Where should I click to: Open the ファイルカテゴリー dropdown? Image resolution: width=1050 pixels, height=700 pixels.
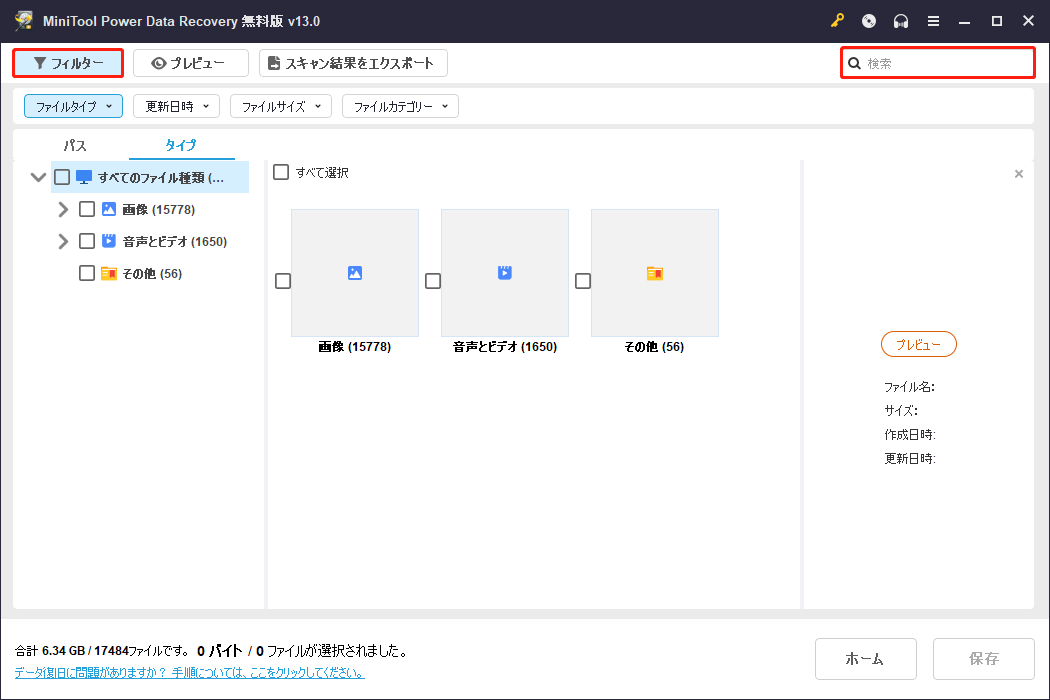[x=400, y=106]
